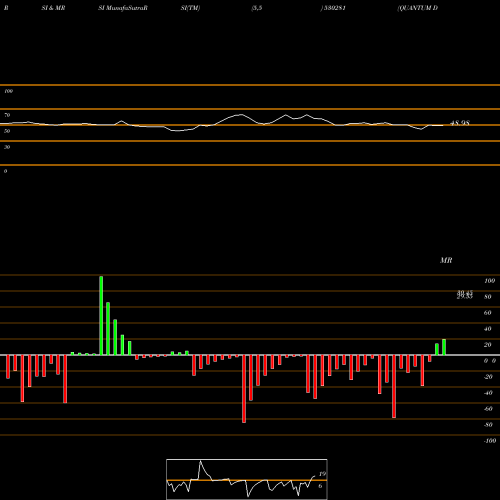Click the "SI MunafaSutraR" header label
The height and width of the screenshot is (500, 500).
point(123,8)
